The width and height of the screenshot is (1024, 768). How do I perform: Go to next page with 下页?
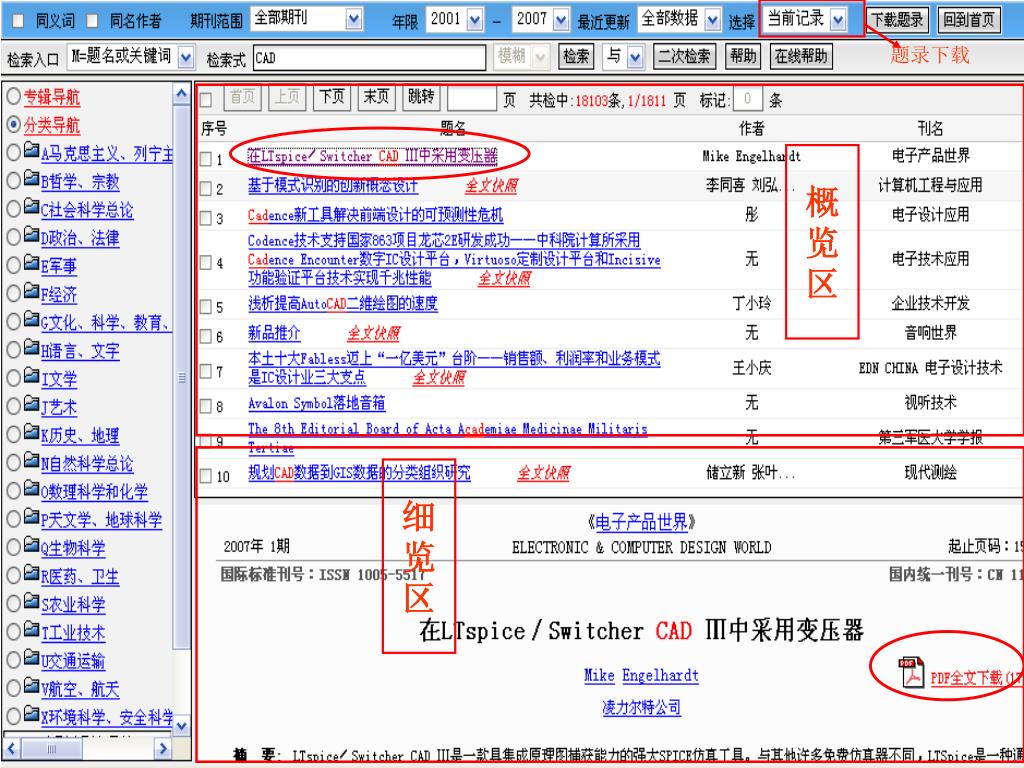(x=332, y=98)
